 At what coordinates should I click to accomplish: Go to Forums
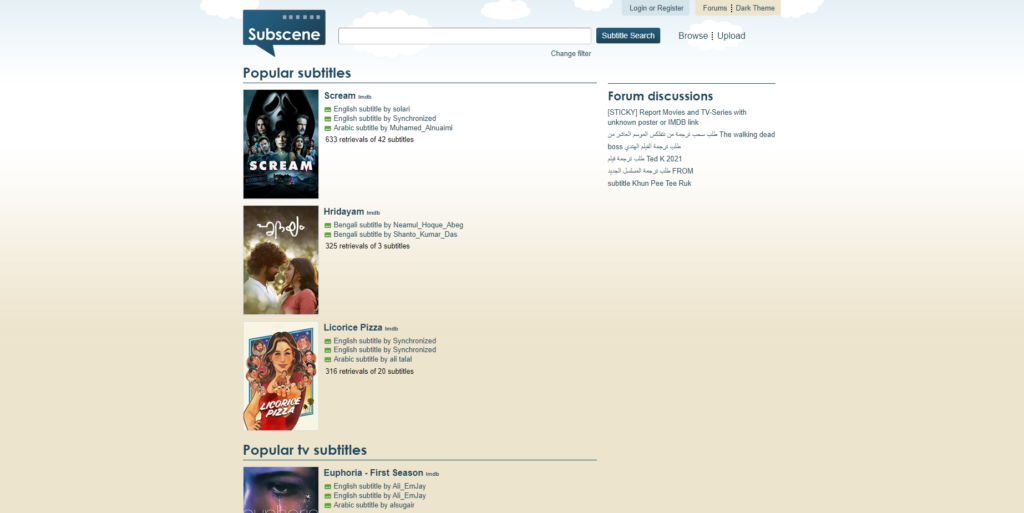coord(714,8)
